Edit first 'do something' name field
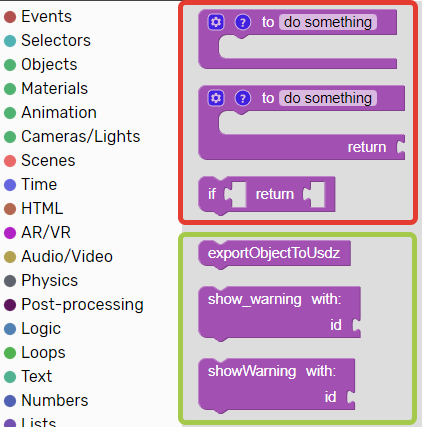Image resolution: width=422 pixels, height=427 pixels. (328, 22)
